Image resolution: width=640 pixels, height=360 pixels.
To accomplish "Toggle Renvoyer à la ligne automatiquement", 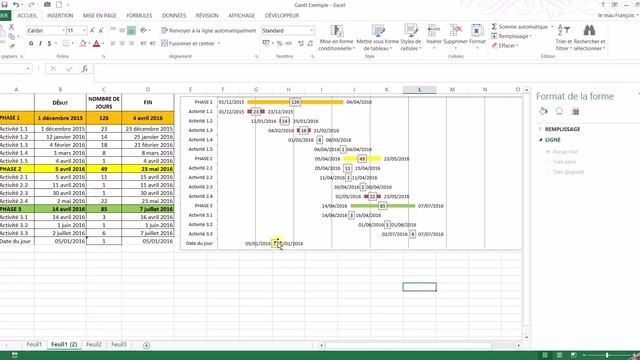I will pyautogui.click(x=209, y=31).
